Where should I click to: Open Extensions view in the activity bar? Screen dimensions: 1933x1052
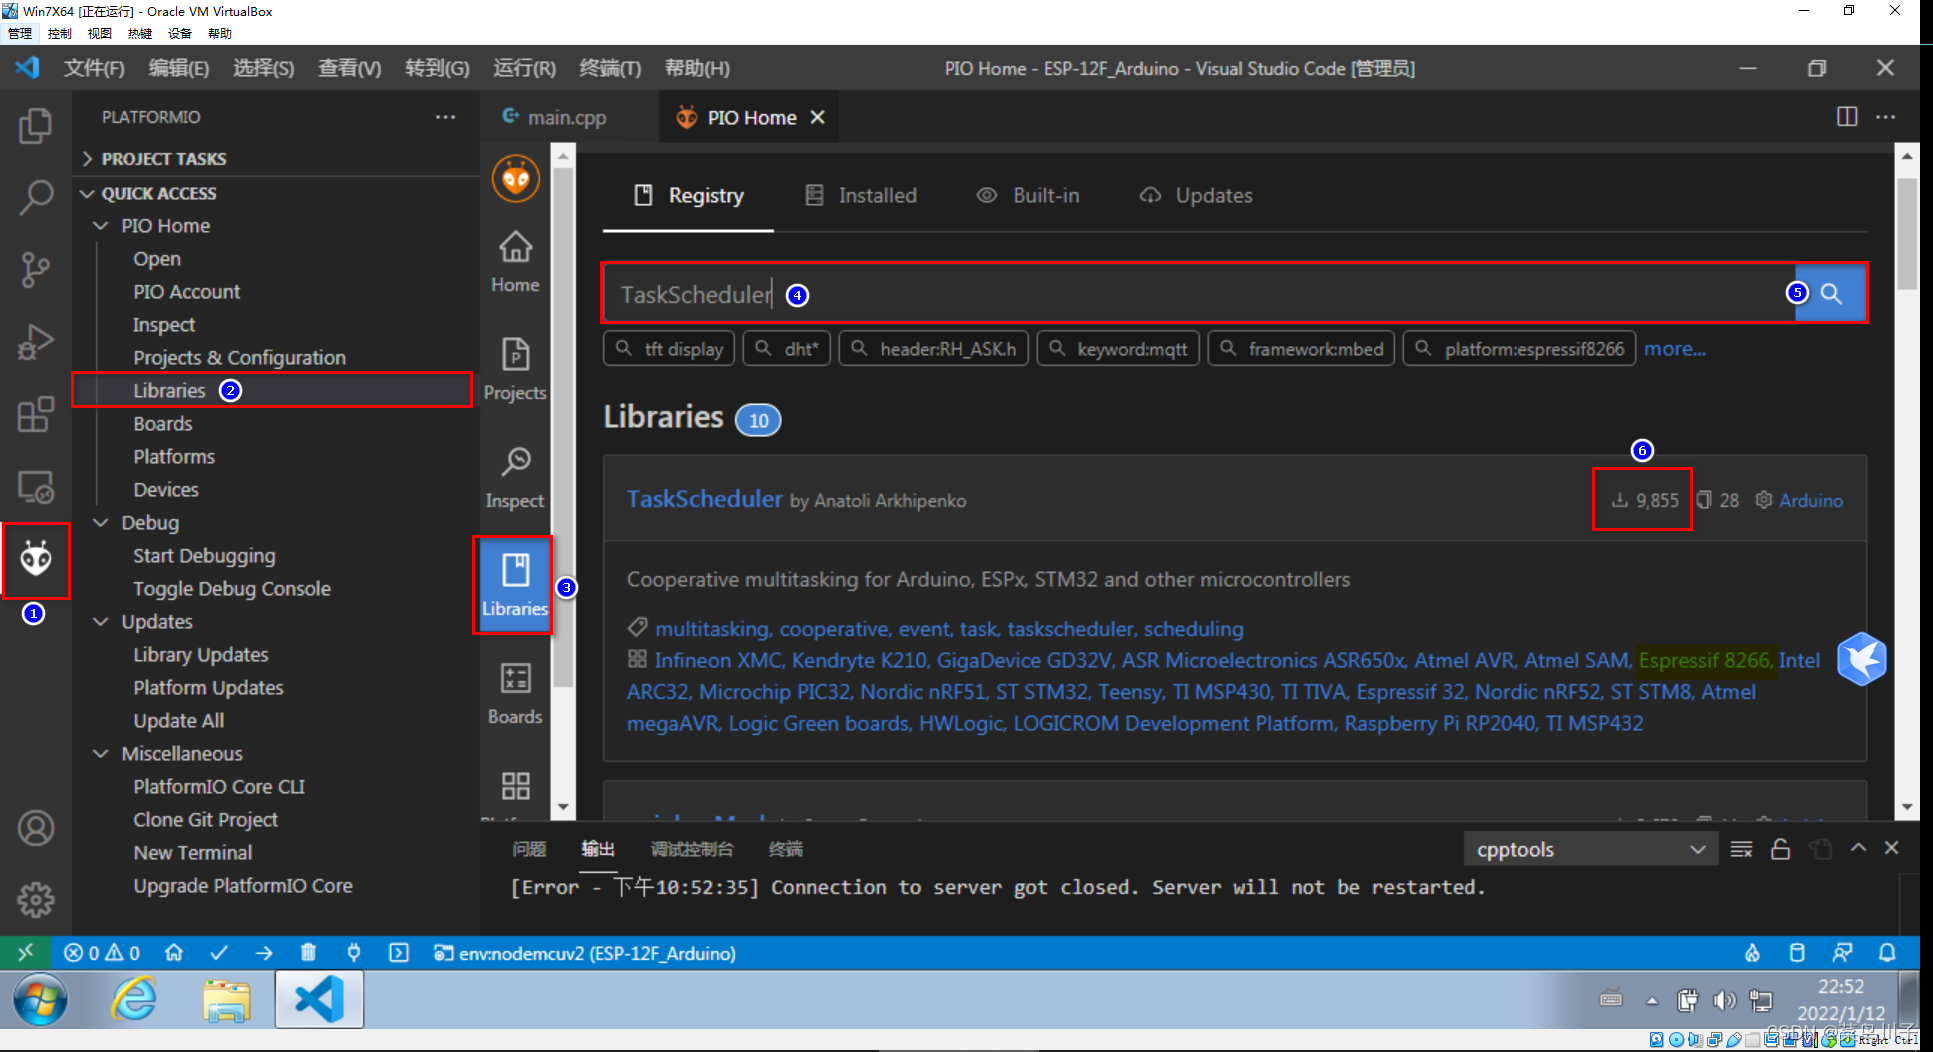click(x=36, y=415)
